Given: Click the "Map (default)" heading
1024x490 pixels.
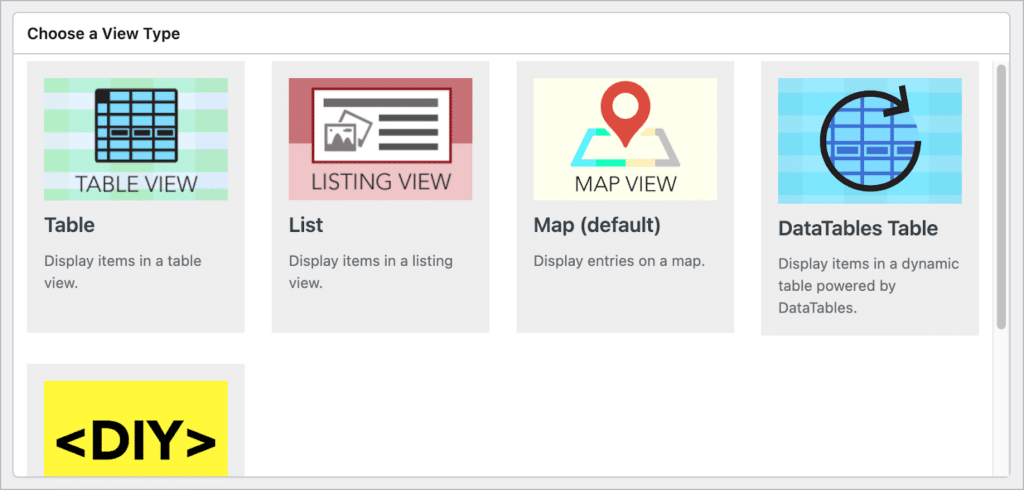Looking at the screenshot, I should click(597, 225).
